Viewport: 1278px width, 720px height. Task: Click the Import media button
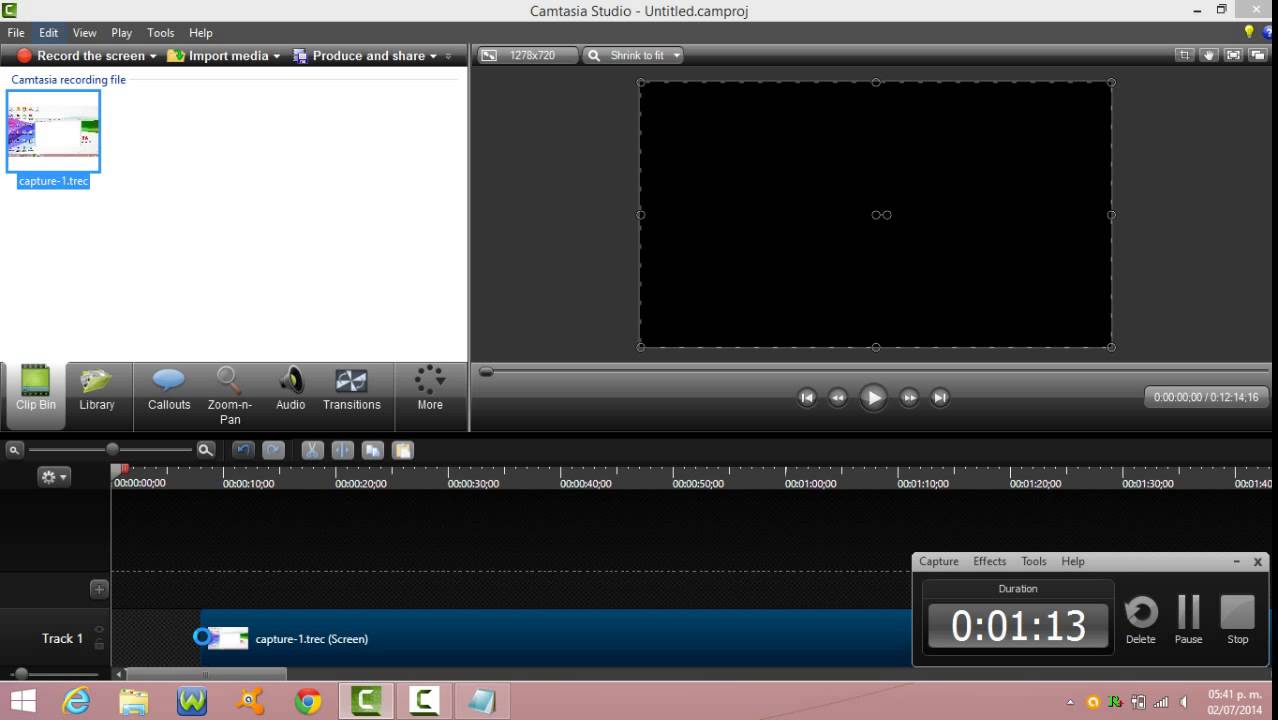(x=218, y=56)
